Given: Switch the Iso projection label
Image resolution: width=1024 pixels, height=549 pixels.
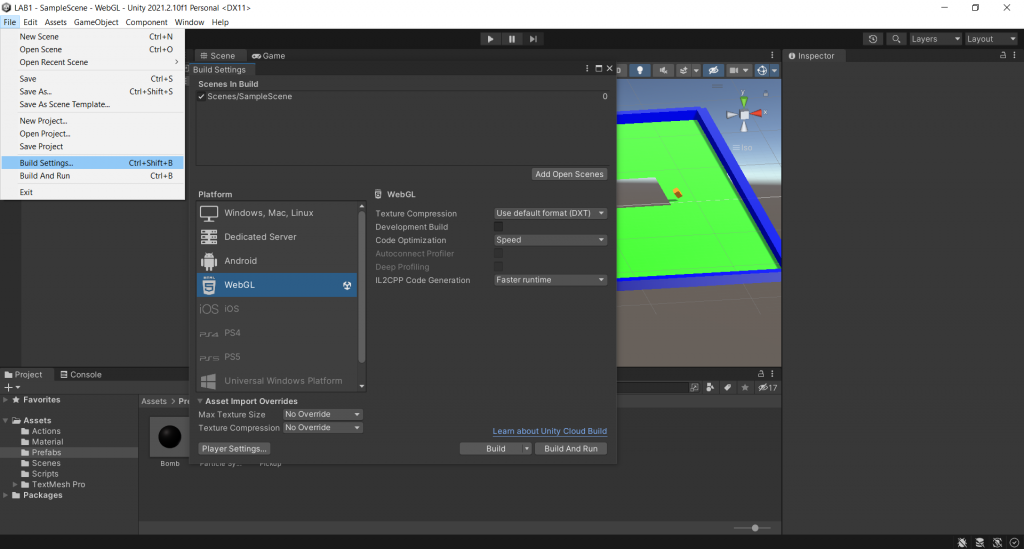Looking at the screenshot, I should [x=743, y=148].
